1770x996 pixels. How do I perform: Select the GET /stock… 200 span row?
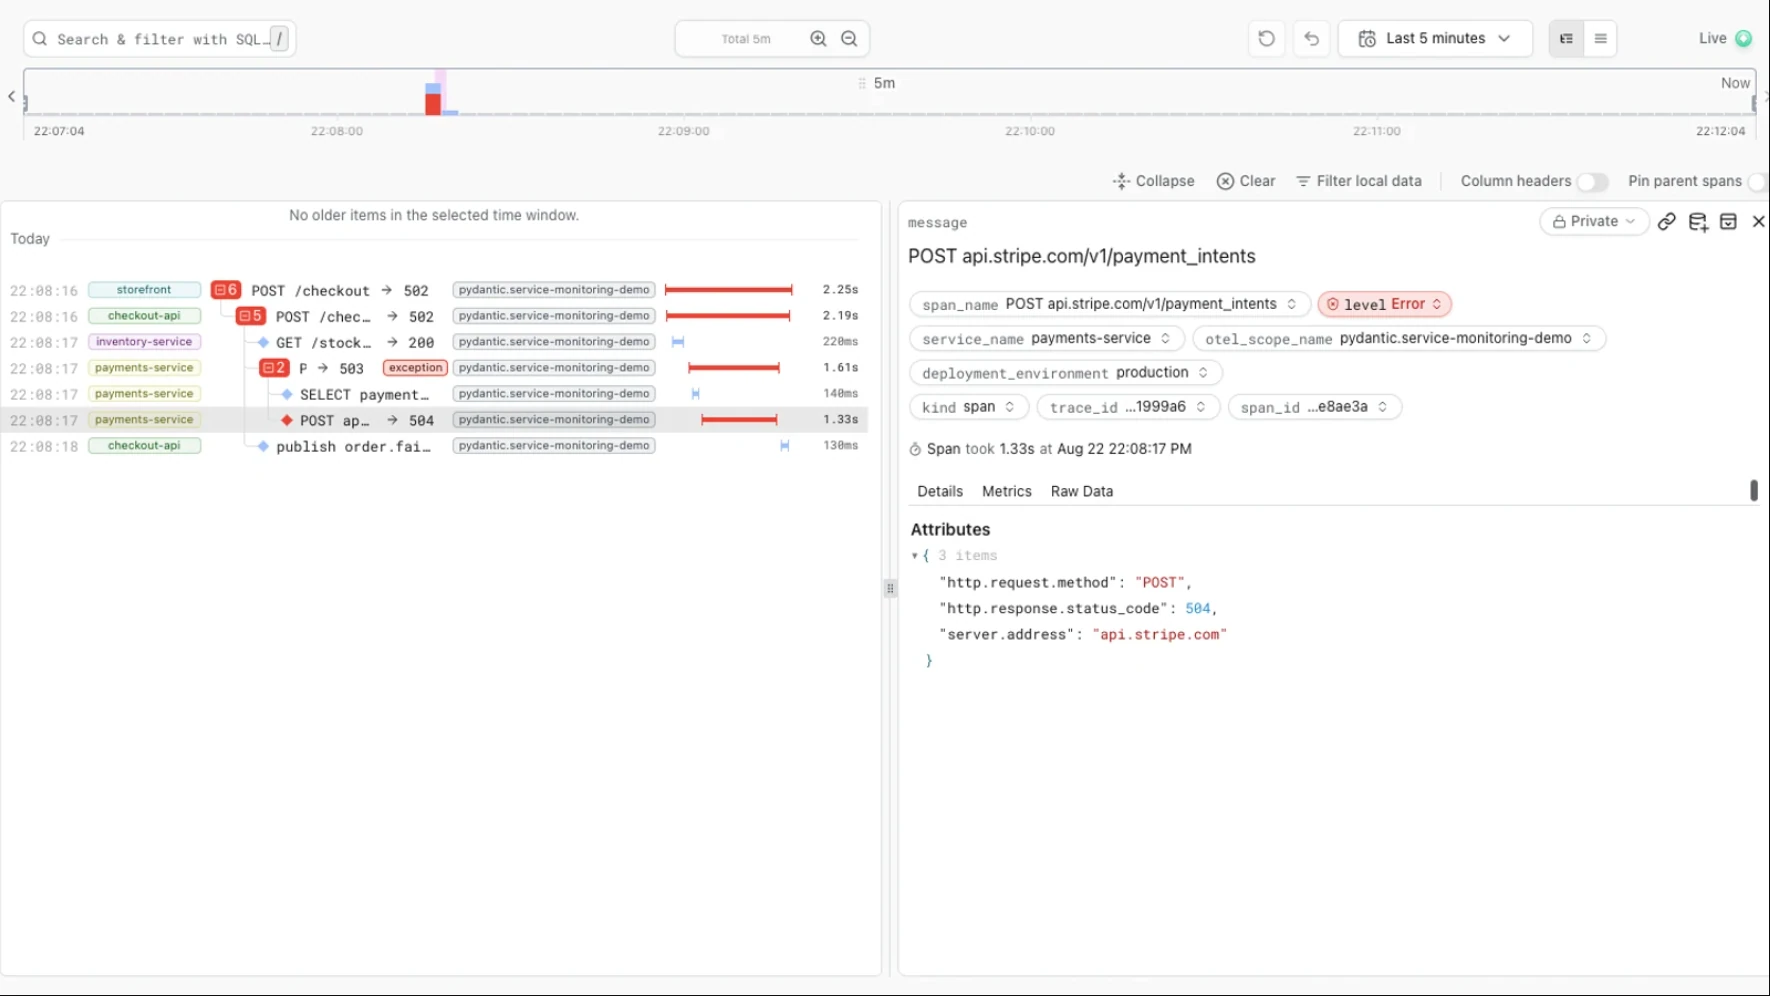coord(434,342)
